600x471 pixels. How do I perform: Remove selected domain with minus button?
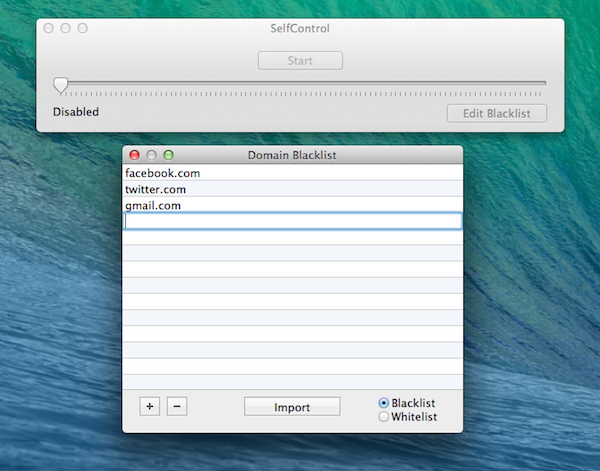(177, 406)
